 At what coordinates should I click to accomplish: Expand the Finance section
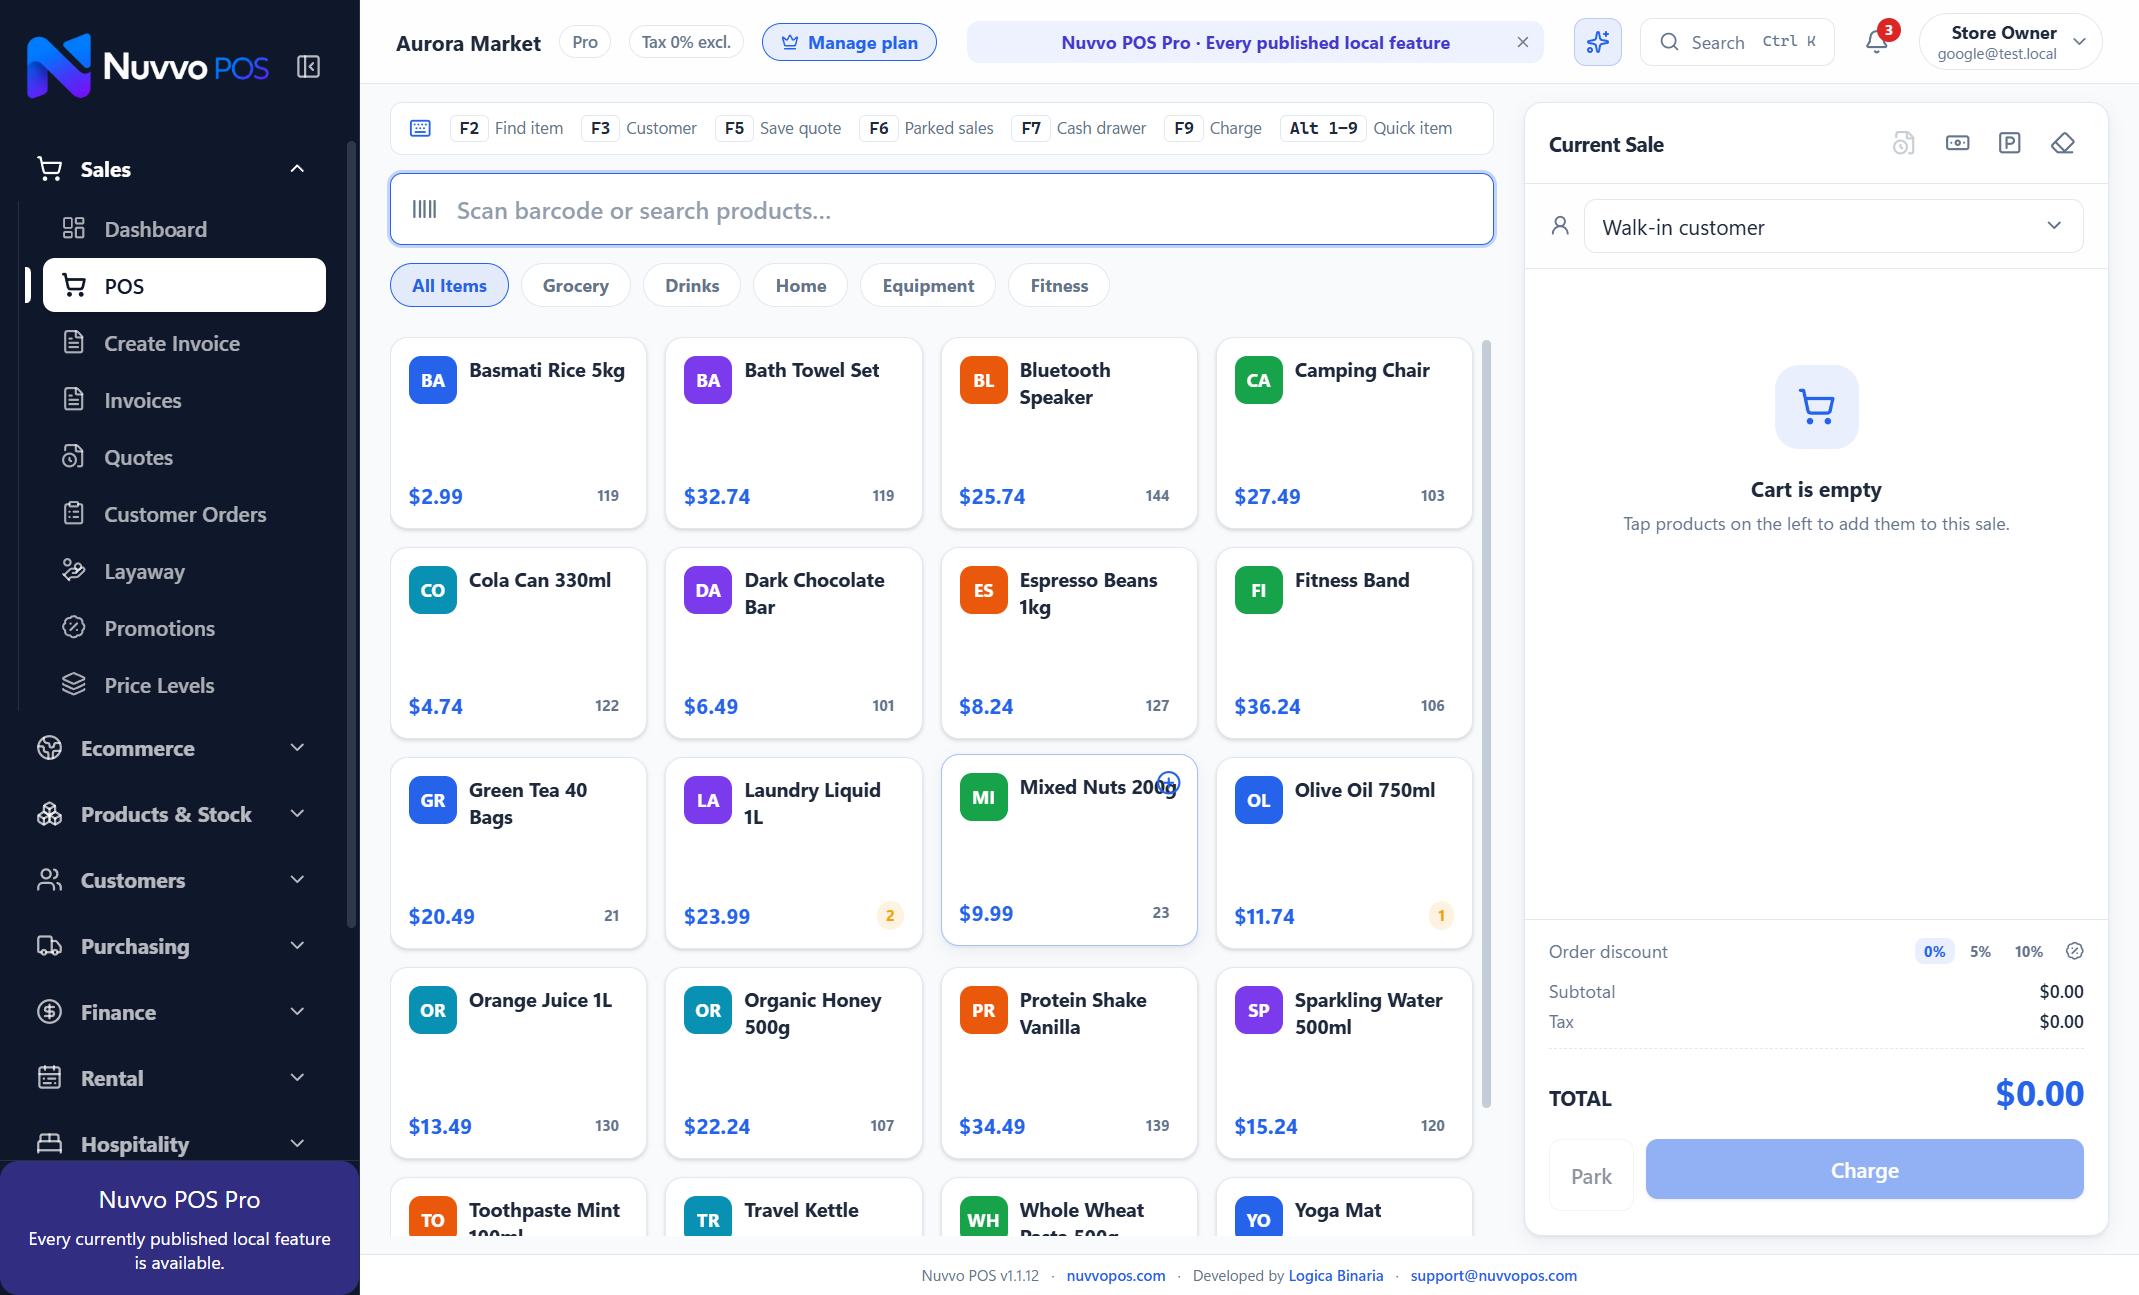[x=170, y=1012]
